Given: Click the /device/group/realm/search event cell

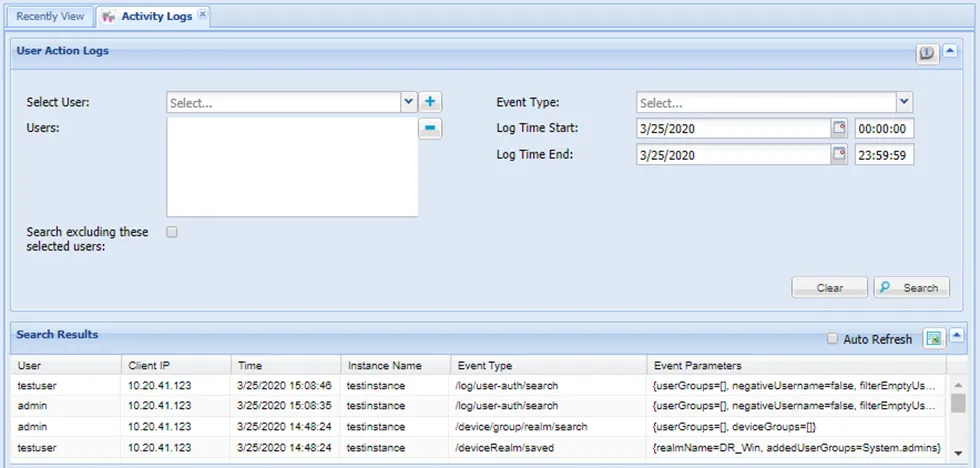Looking at the screenshot, I should pyautogui.click(x=548, y=427).
